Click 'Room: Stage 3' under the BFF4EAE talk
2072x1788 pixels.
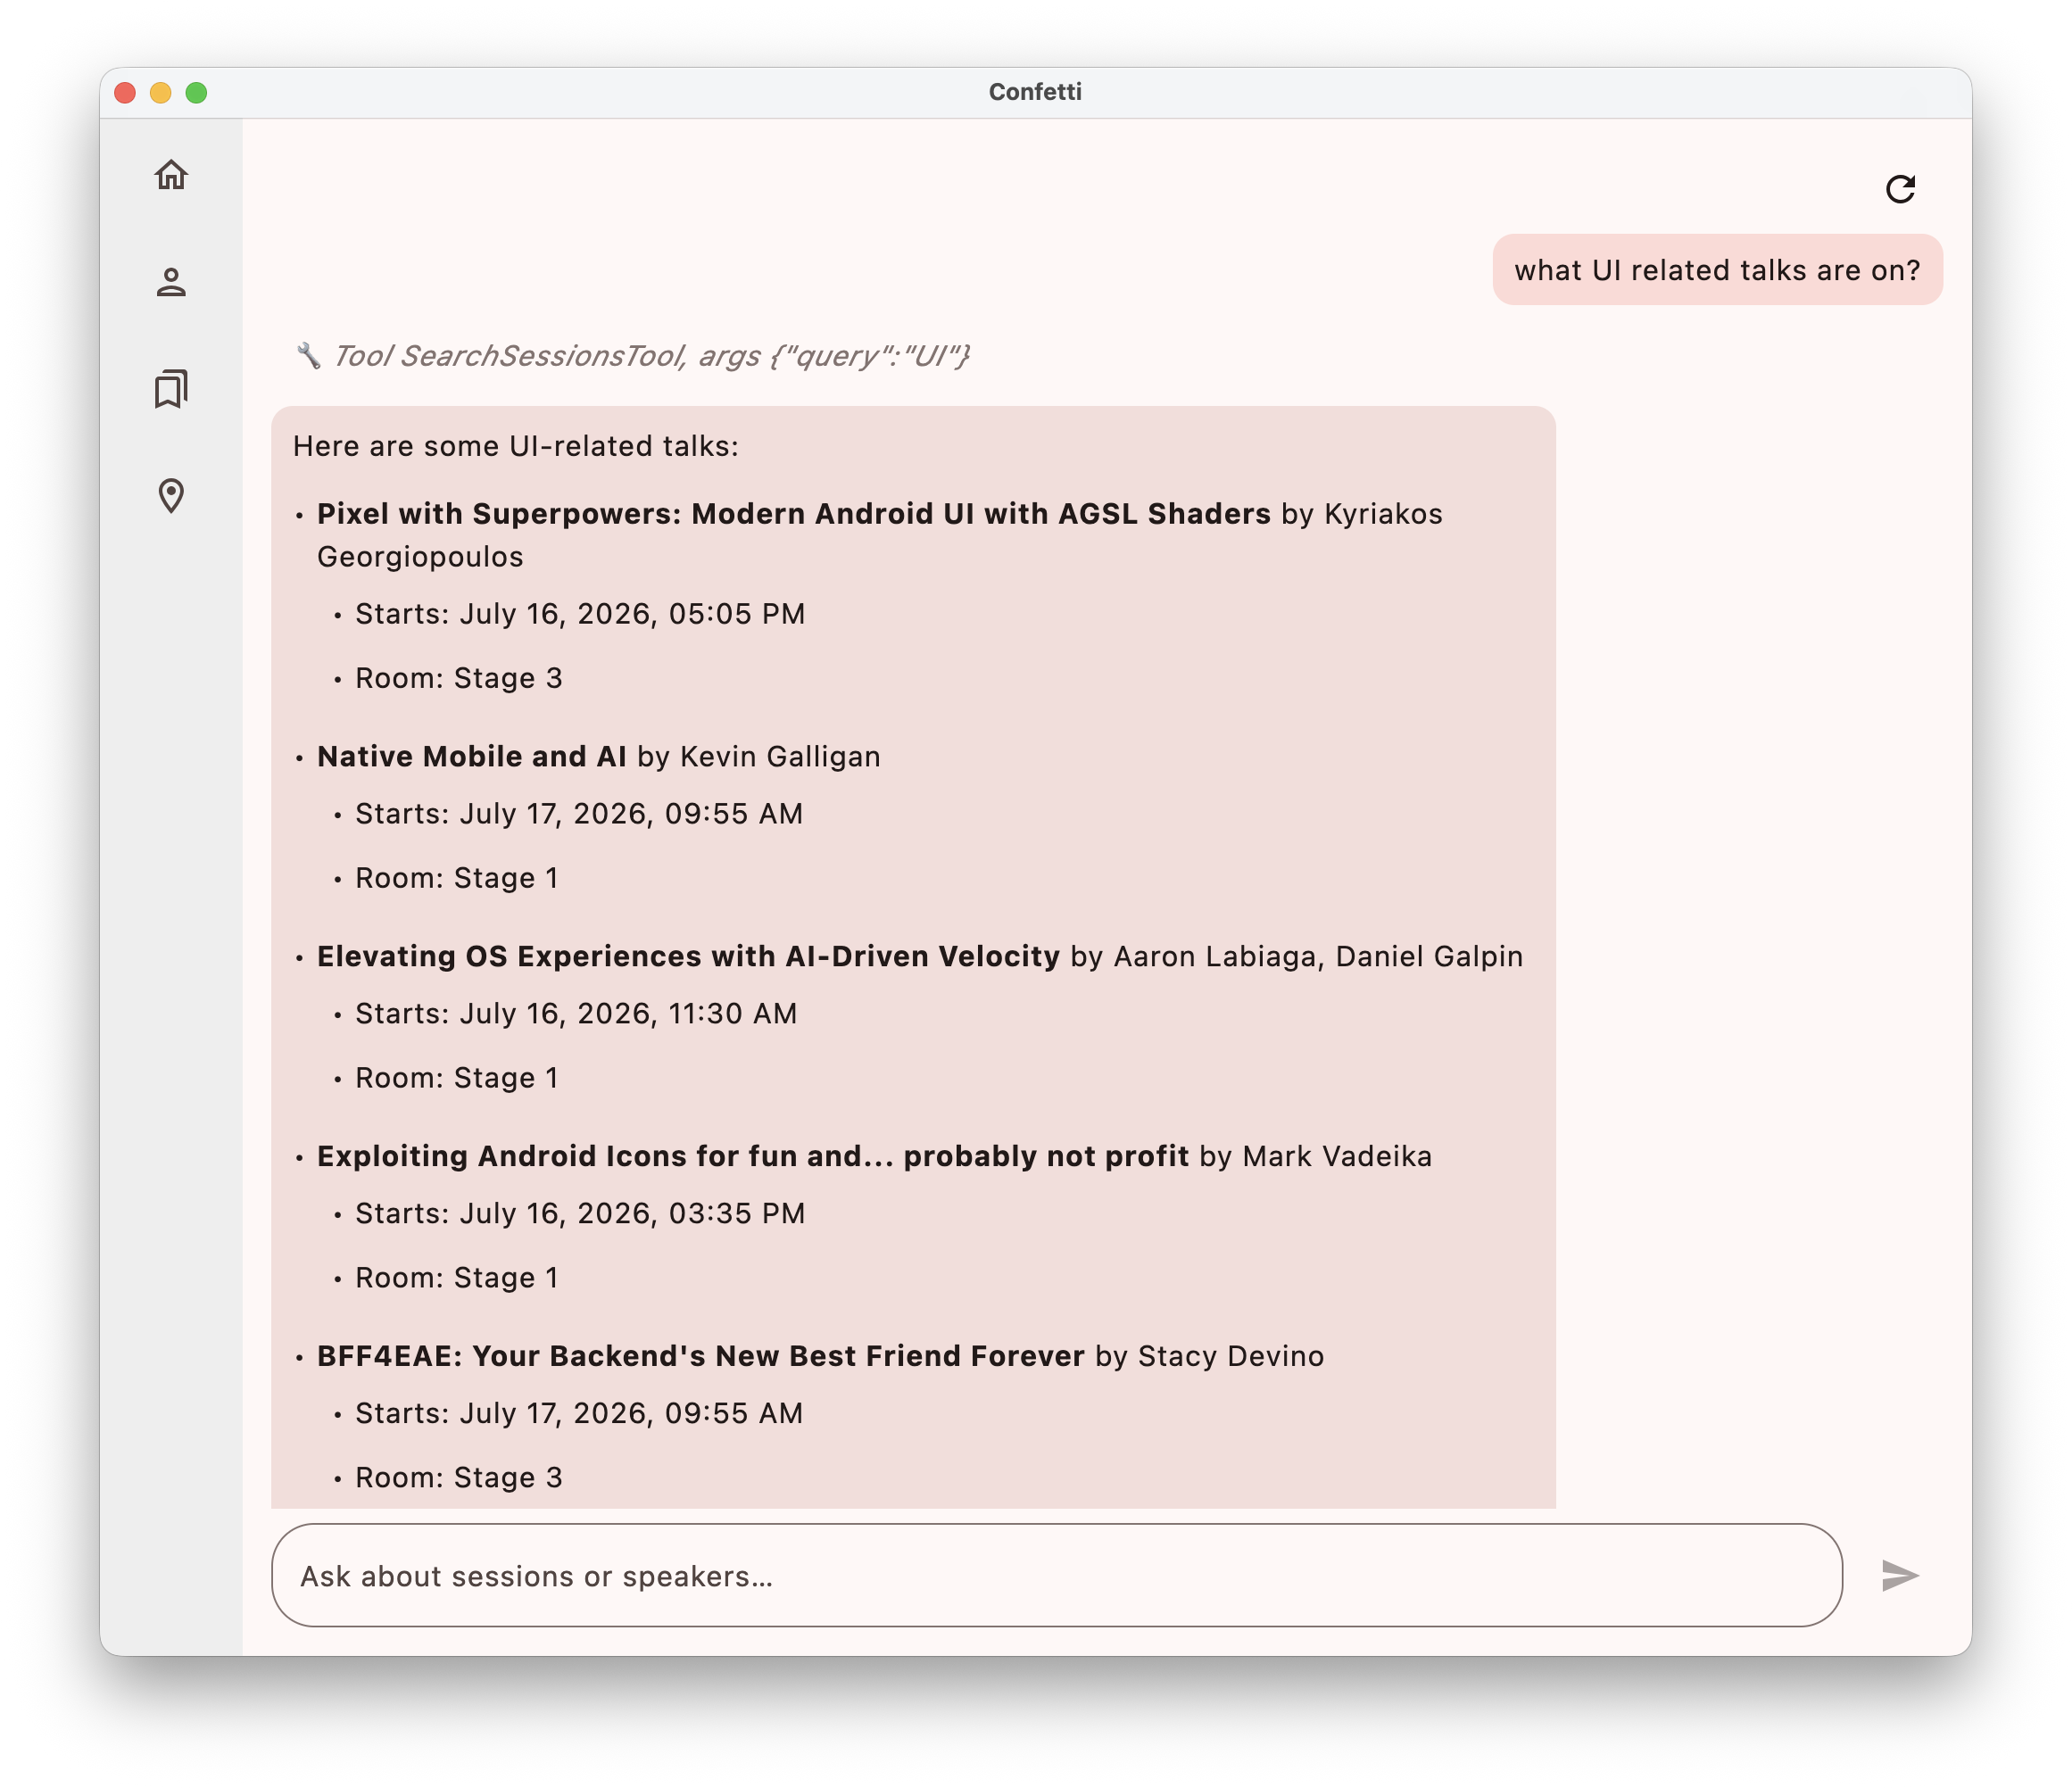click(459, 1478)
